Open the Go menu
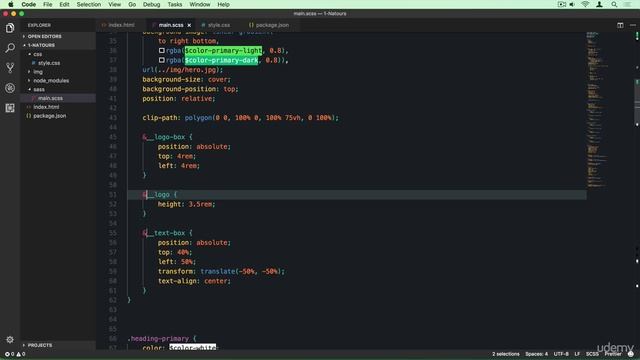Image resolution: width=640 pixels, height=360 pixels. point(132,4)
